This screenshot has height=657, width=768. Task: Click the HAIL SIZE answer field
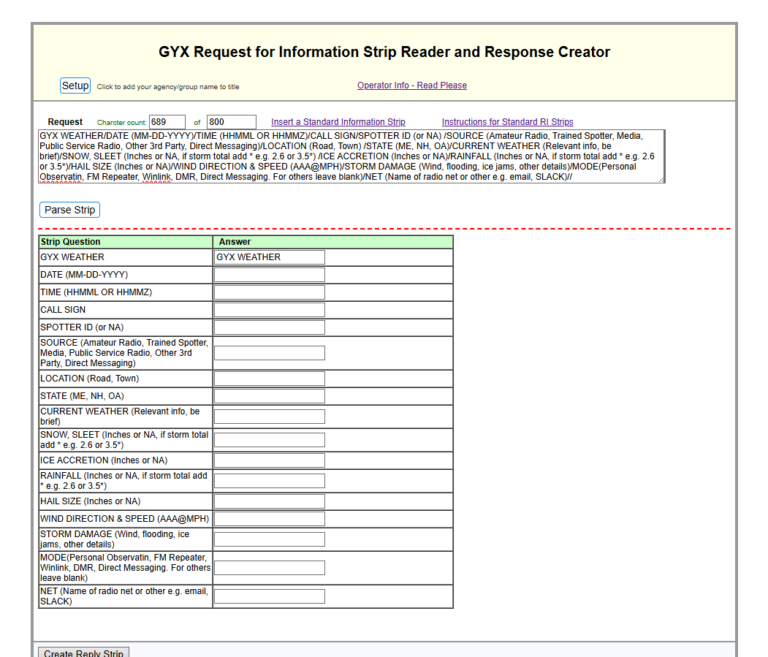(x=269, y=502)
